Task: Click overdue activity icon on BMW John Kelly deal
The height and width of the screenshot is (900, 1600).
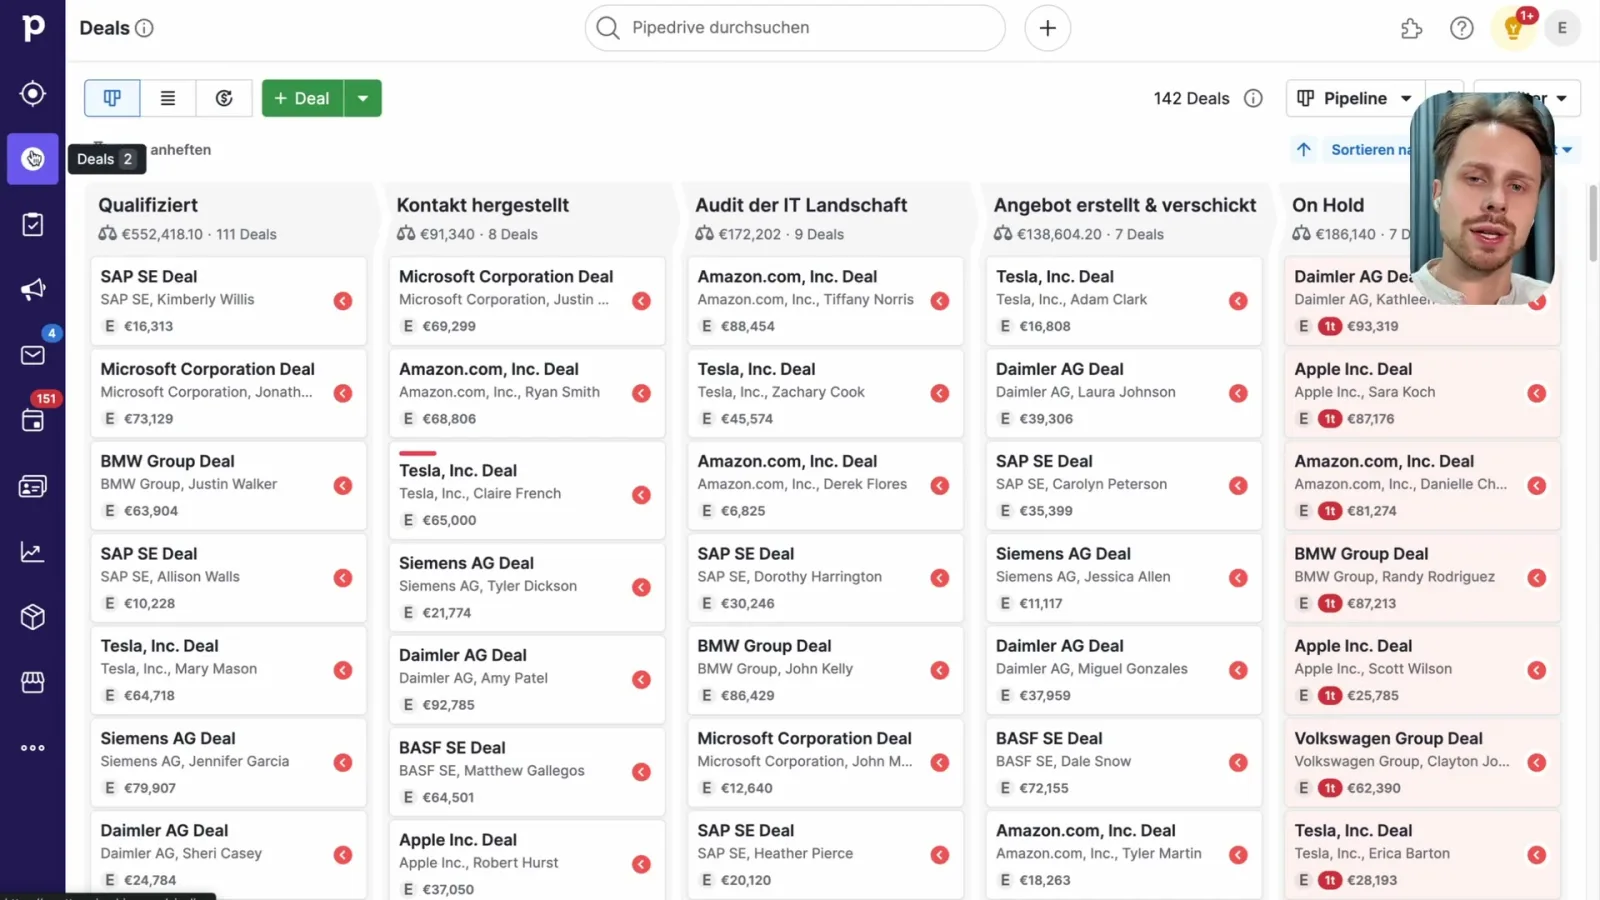Action: pyautogui.click(x=940, y=670)
